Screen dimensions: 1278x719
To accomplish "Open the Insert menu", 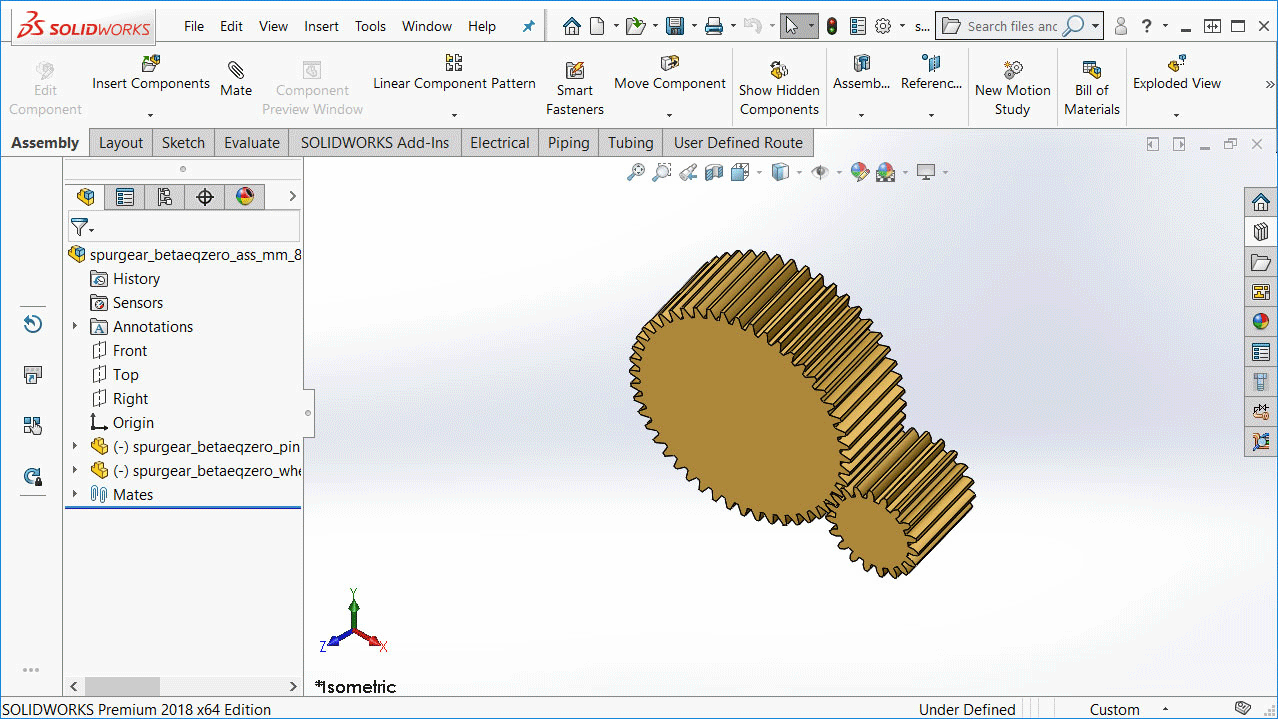I will coord(321,26).
